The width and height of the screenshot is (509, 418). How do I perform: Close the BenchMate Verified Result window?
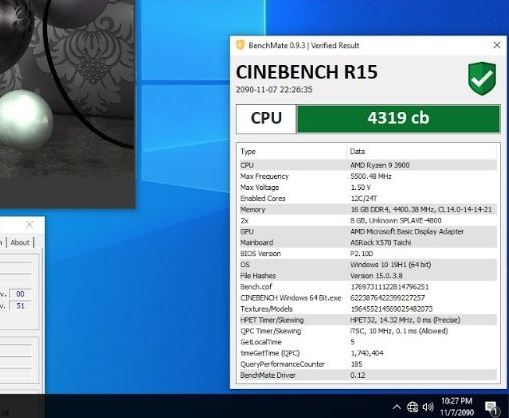497,45
